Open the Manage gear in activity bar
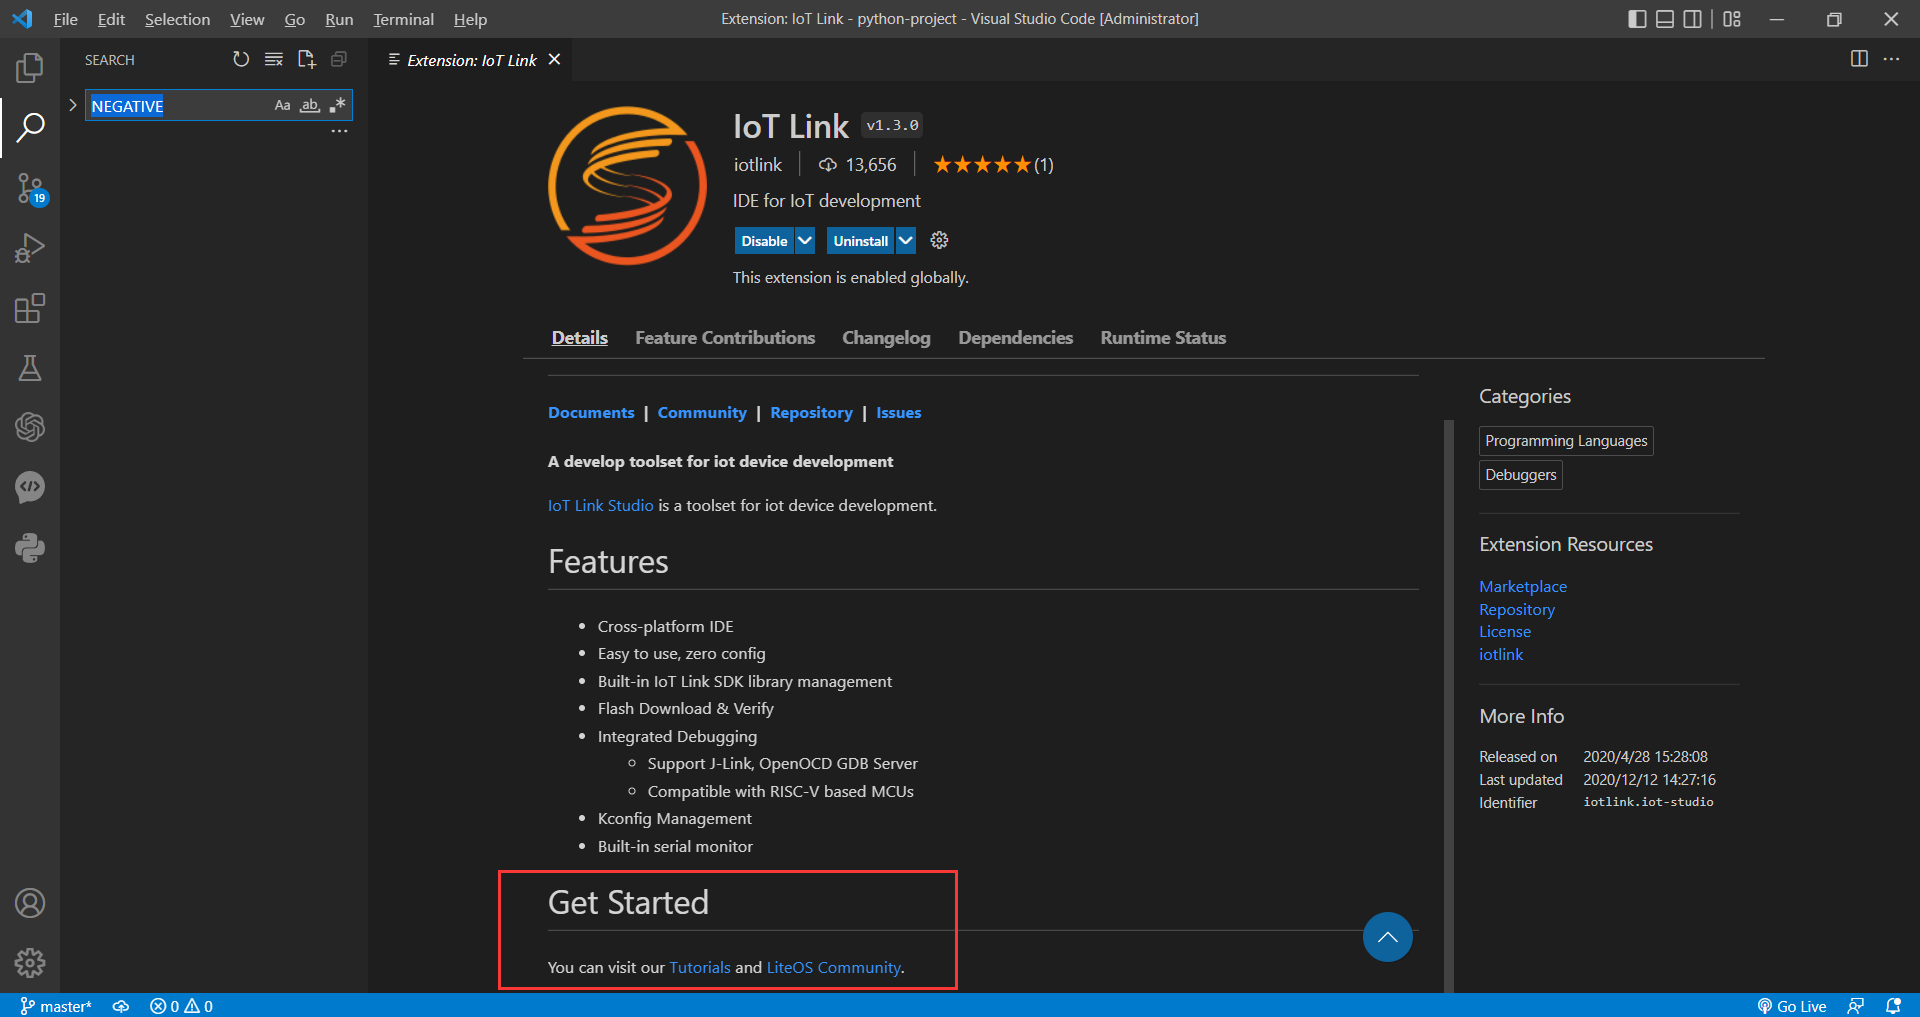 30,963
